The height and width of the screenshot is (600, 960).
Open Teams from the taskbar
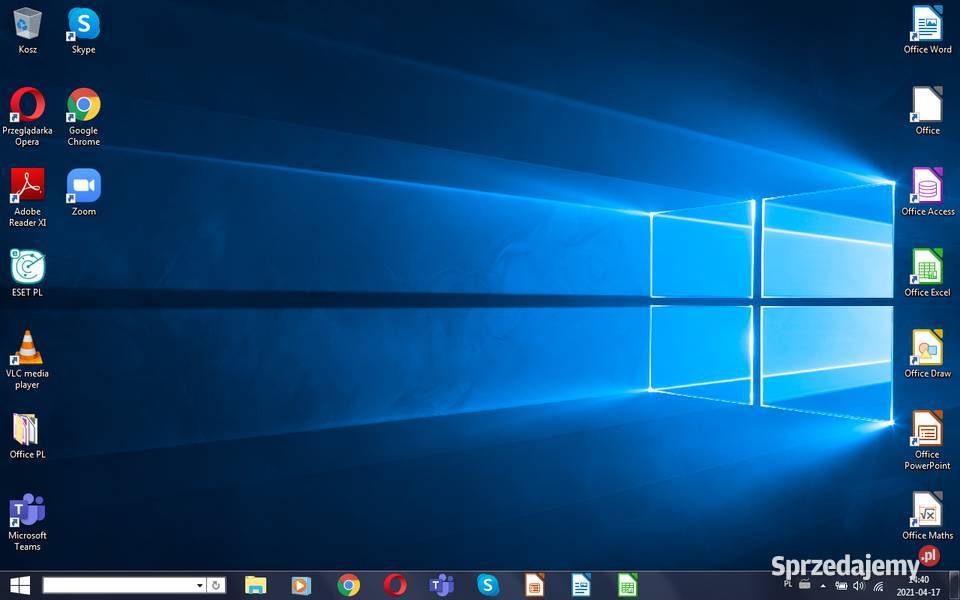[441, 585]
